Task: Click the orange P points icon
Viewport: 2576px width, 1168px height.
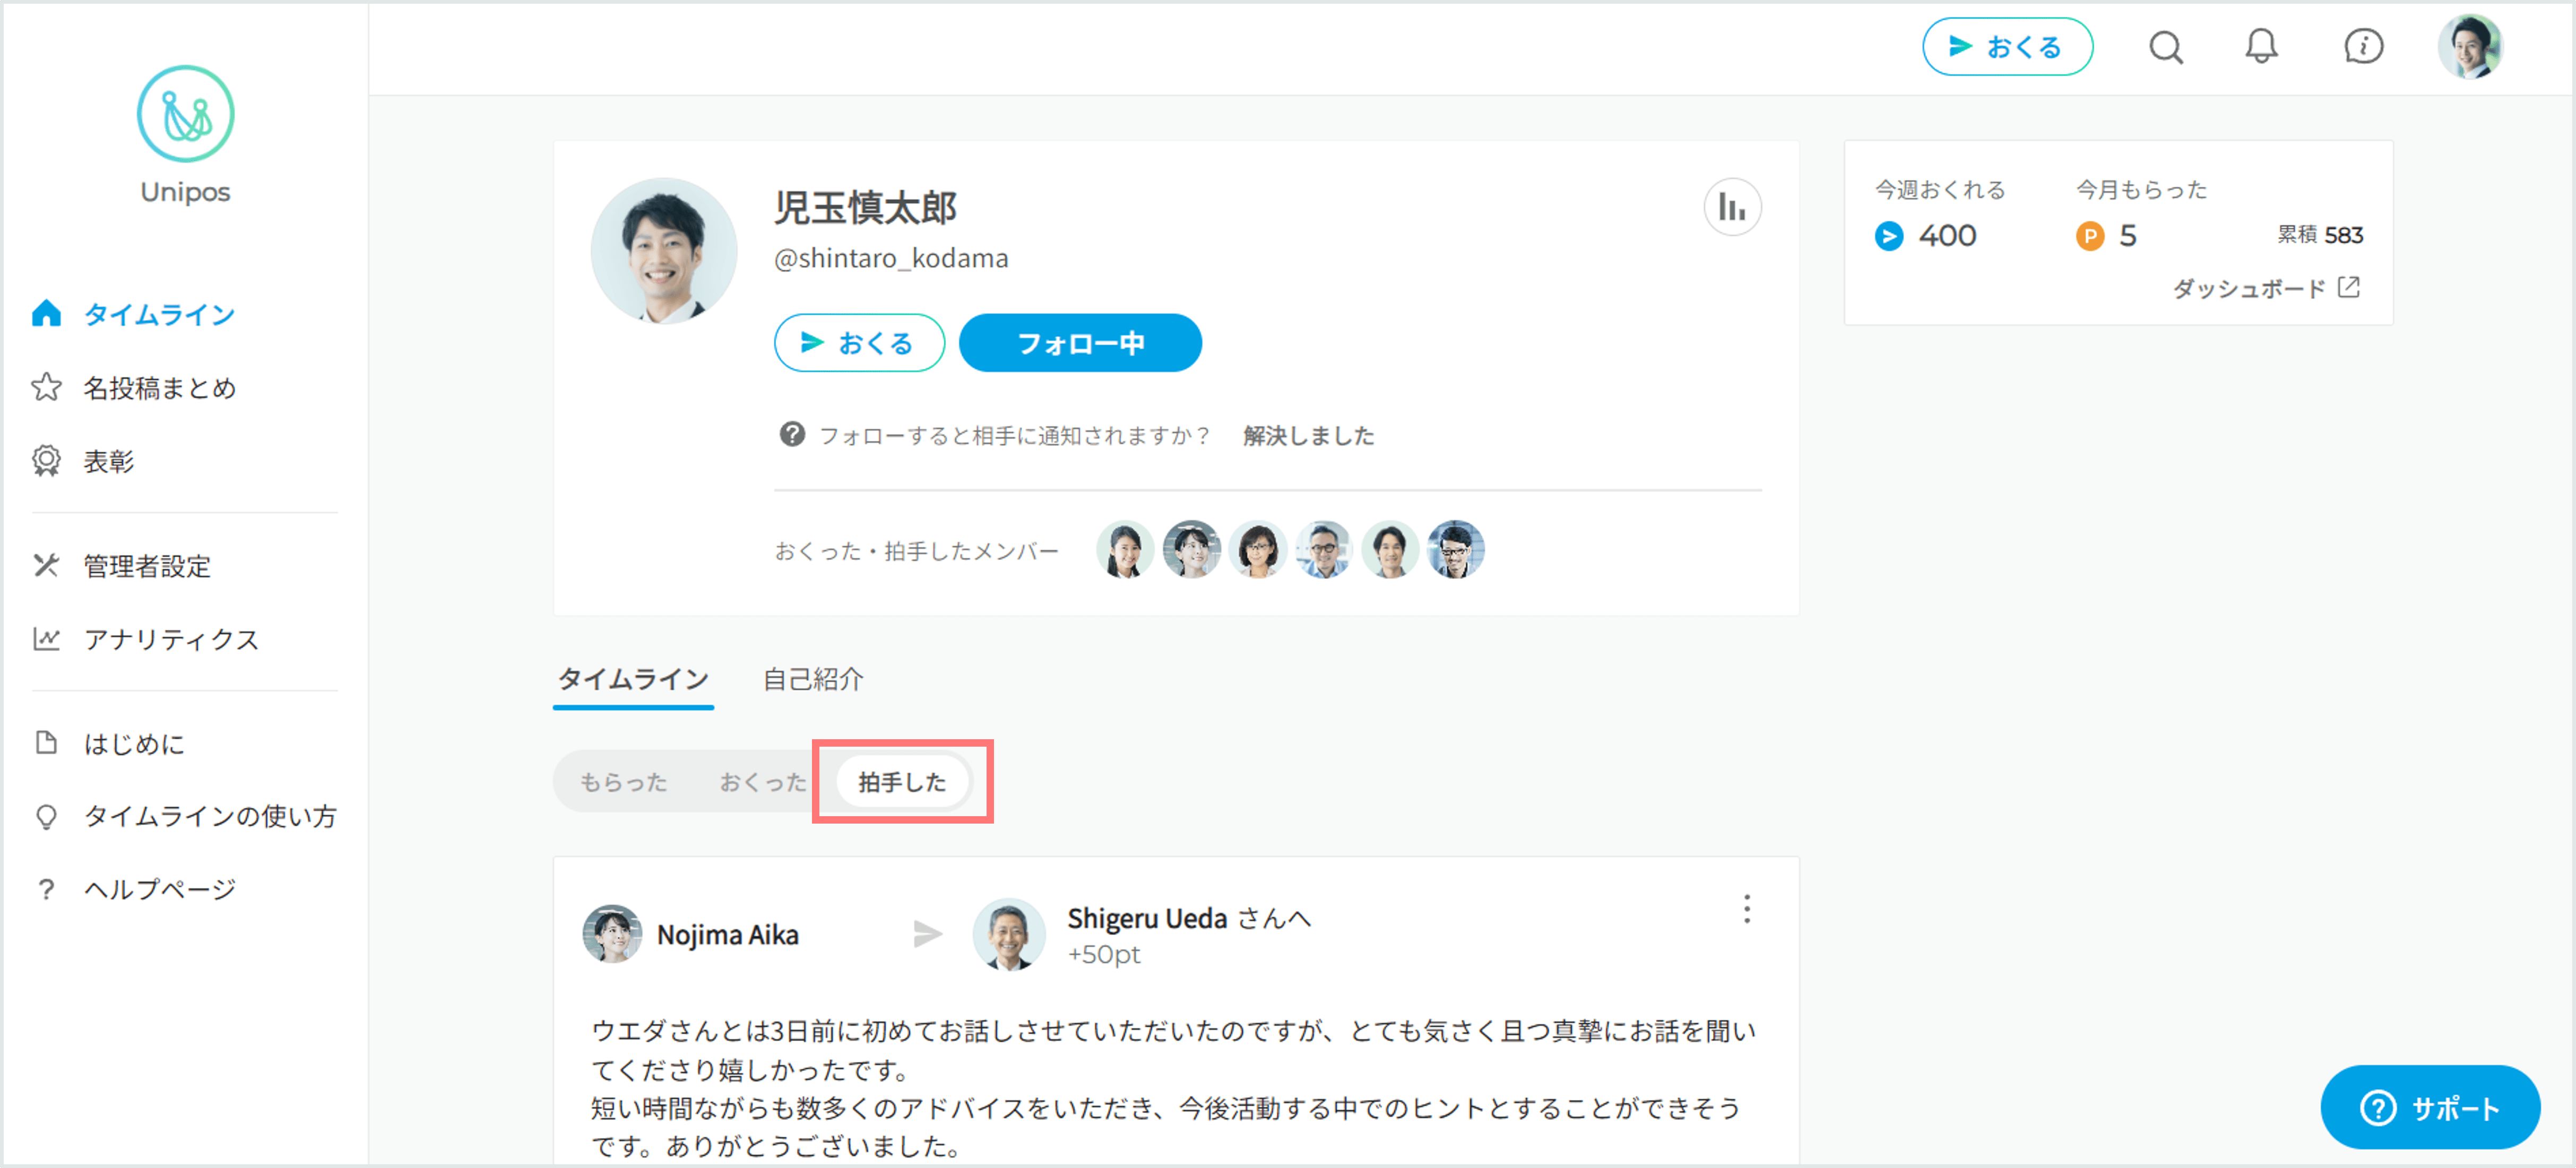Action: [x=2089, y=235]
